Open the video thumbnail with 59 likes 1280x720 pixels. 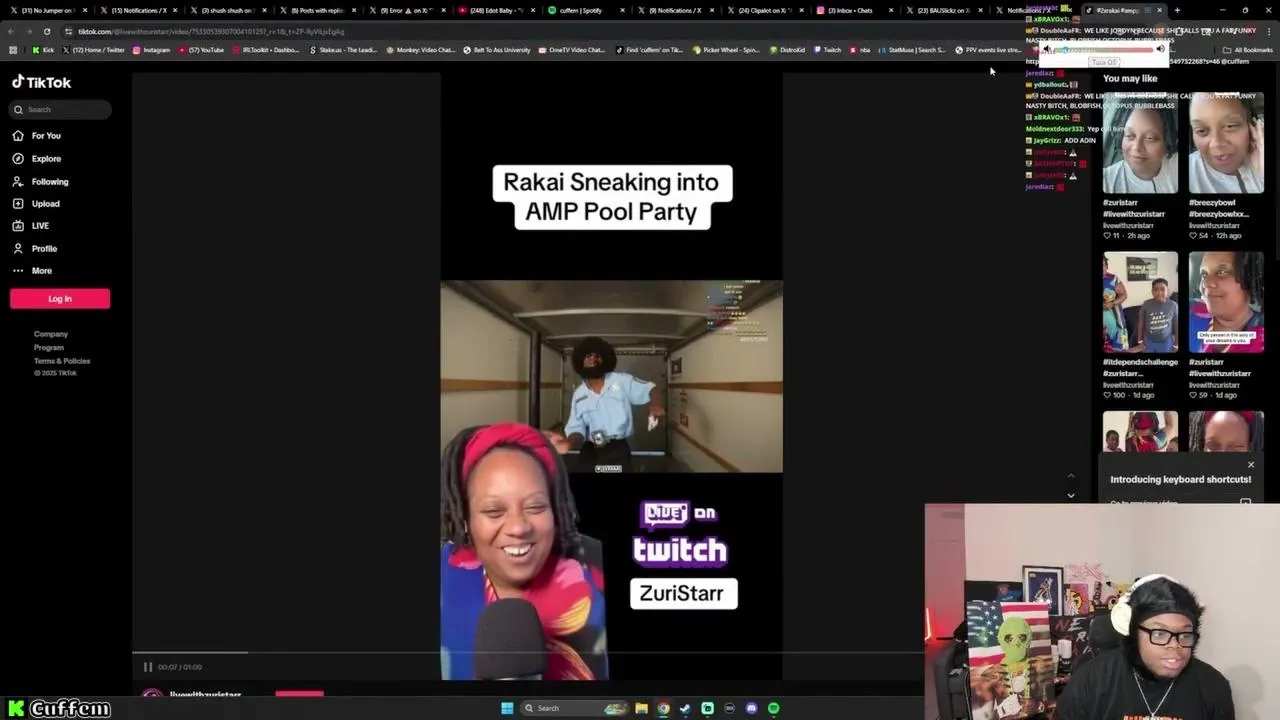(x=1226, y=302)
